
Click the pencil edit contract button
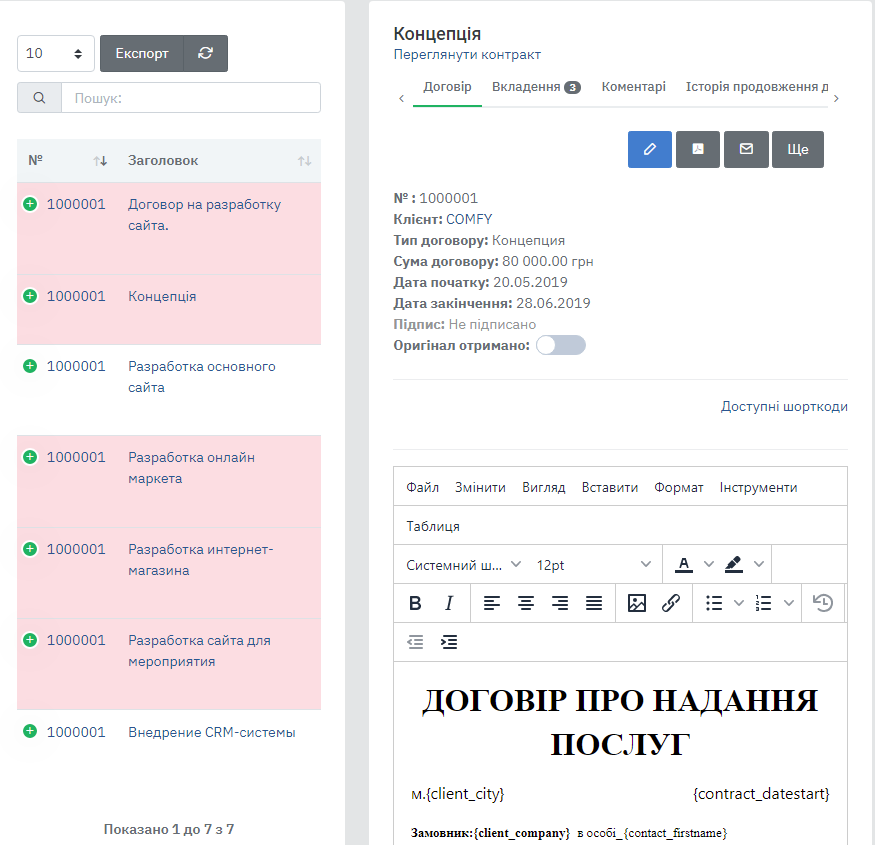pyautogui.click(x=650, y=149)
